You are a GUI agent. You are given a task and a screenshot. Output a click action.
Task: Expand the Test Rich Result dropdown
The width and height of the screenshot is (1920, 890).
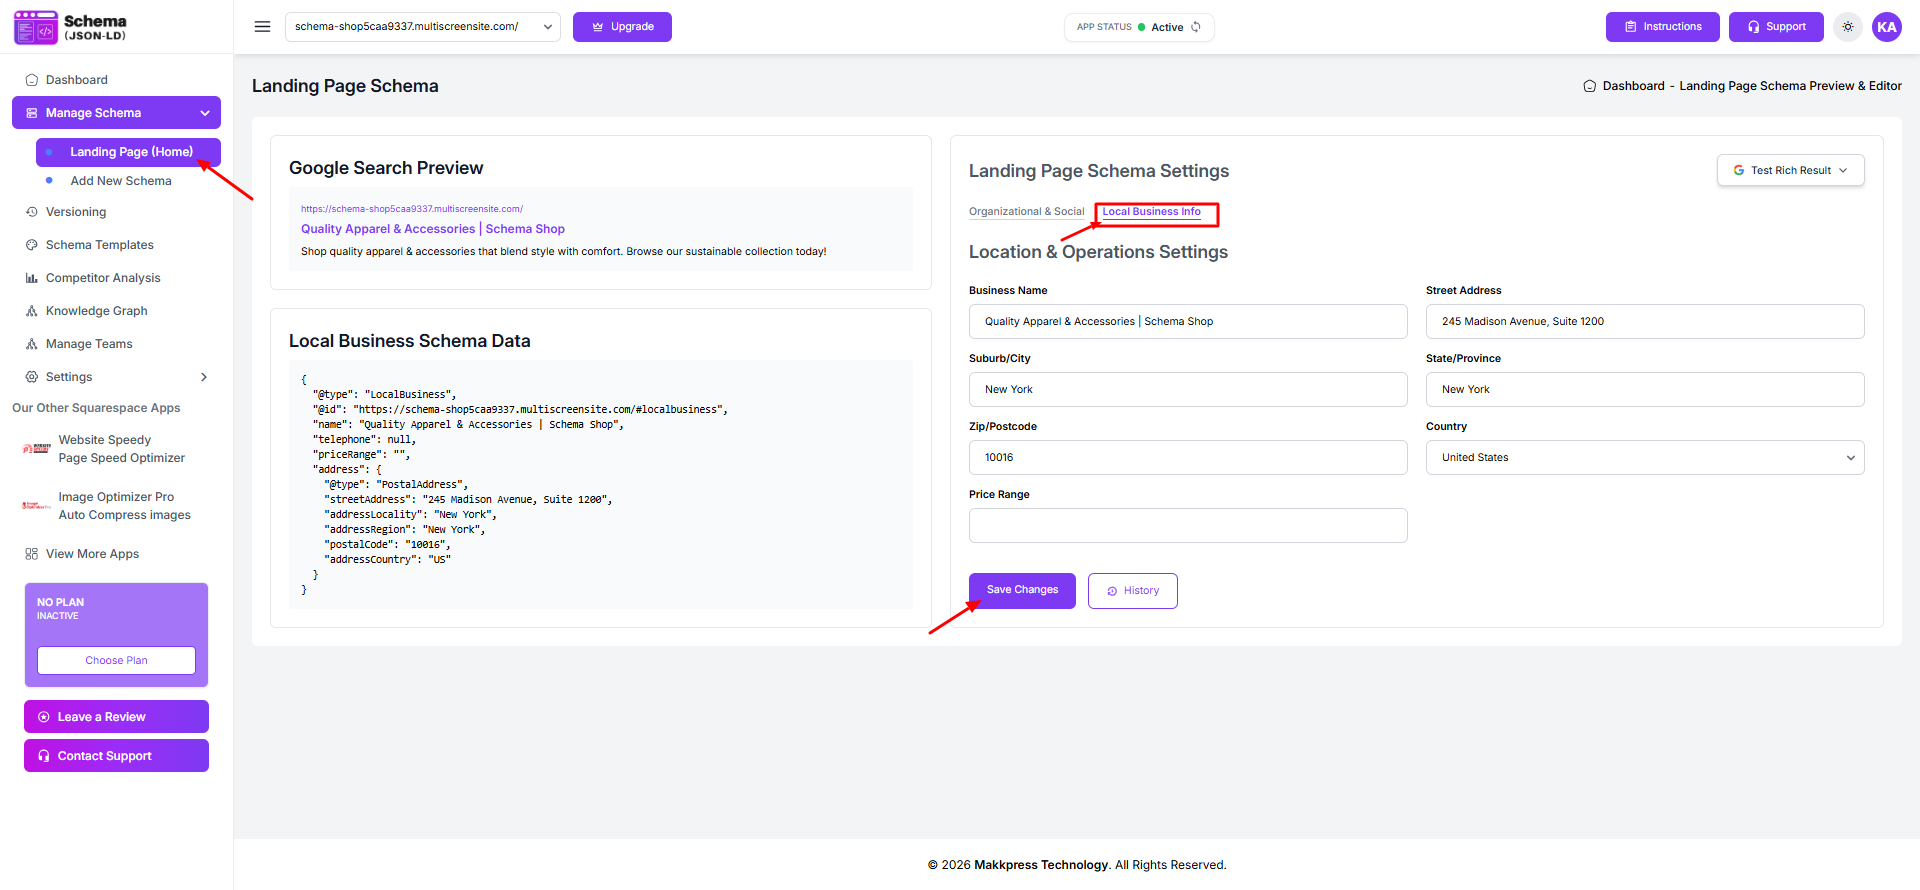coord(1790,171)
